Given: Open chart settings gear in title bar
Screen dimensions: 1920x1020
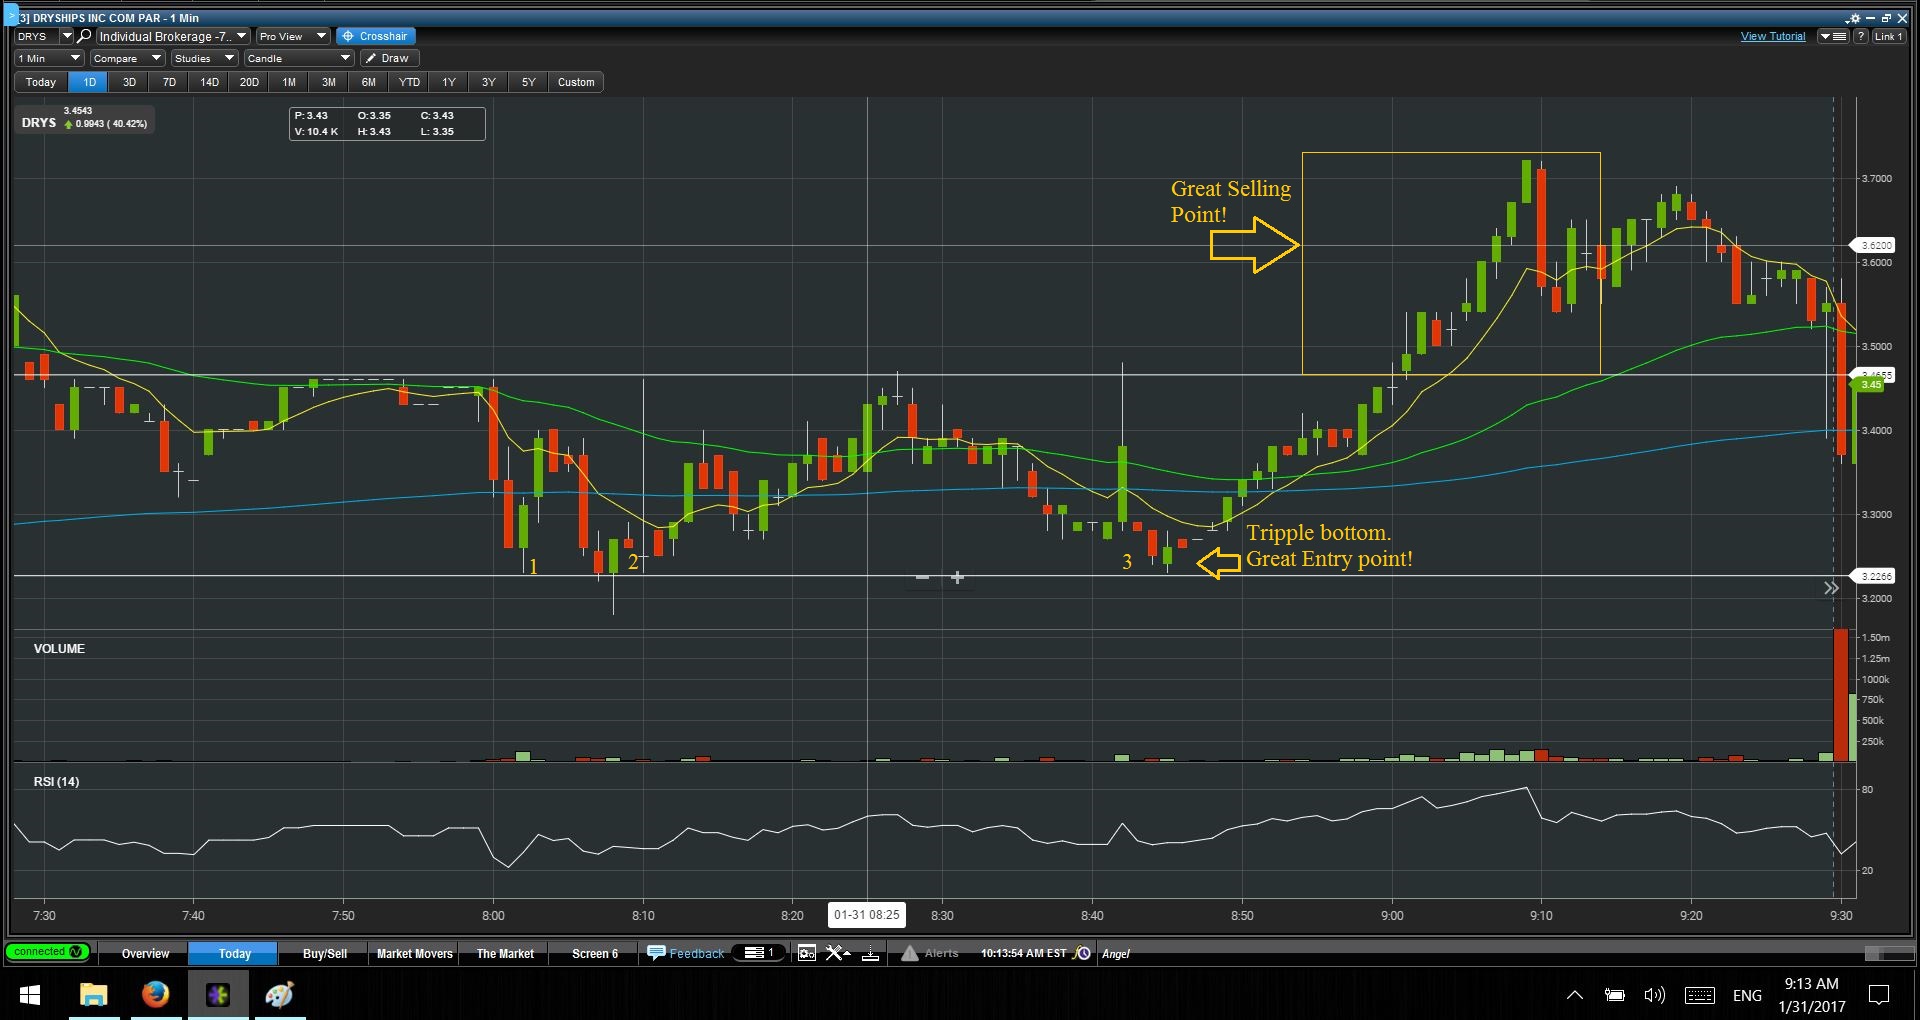Looking at the screenshot, I should click(x=1854, y=18).
